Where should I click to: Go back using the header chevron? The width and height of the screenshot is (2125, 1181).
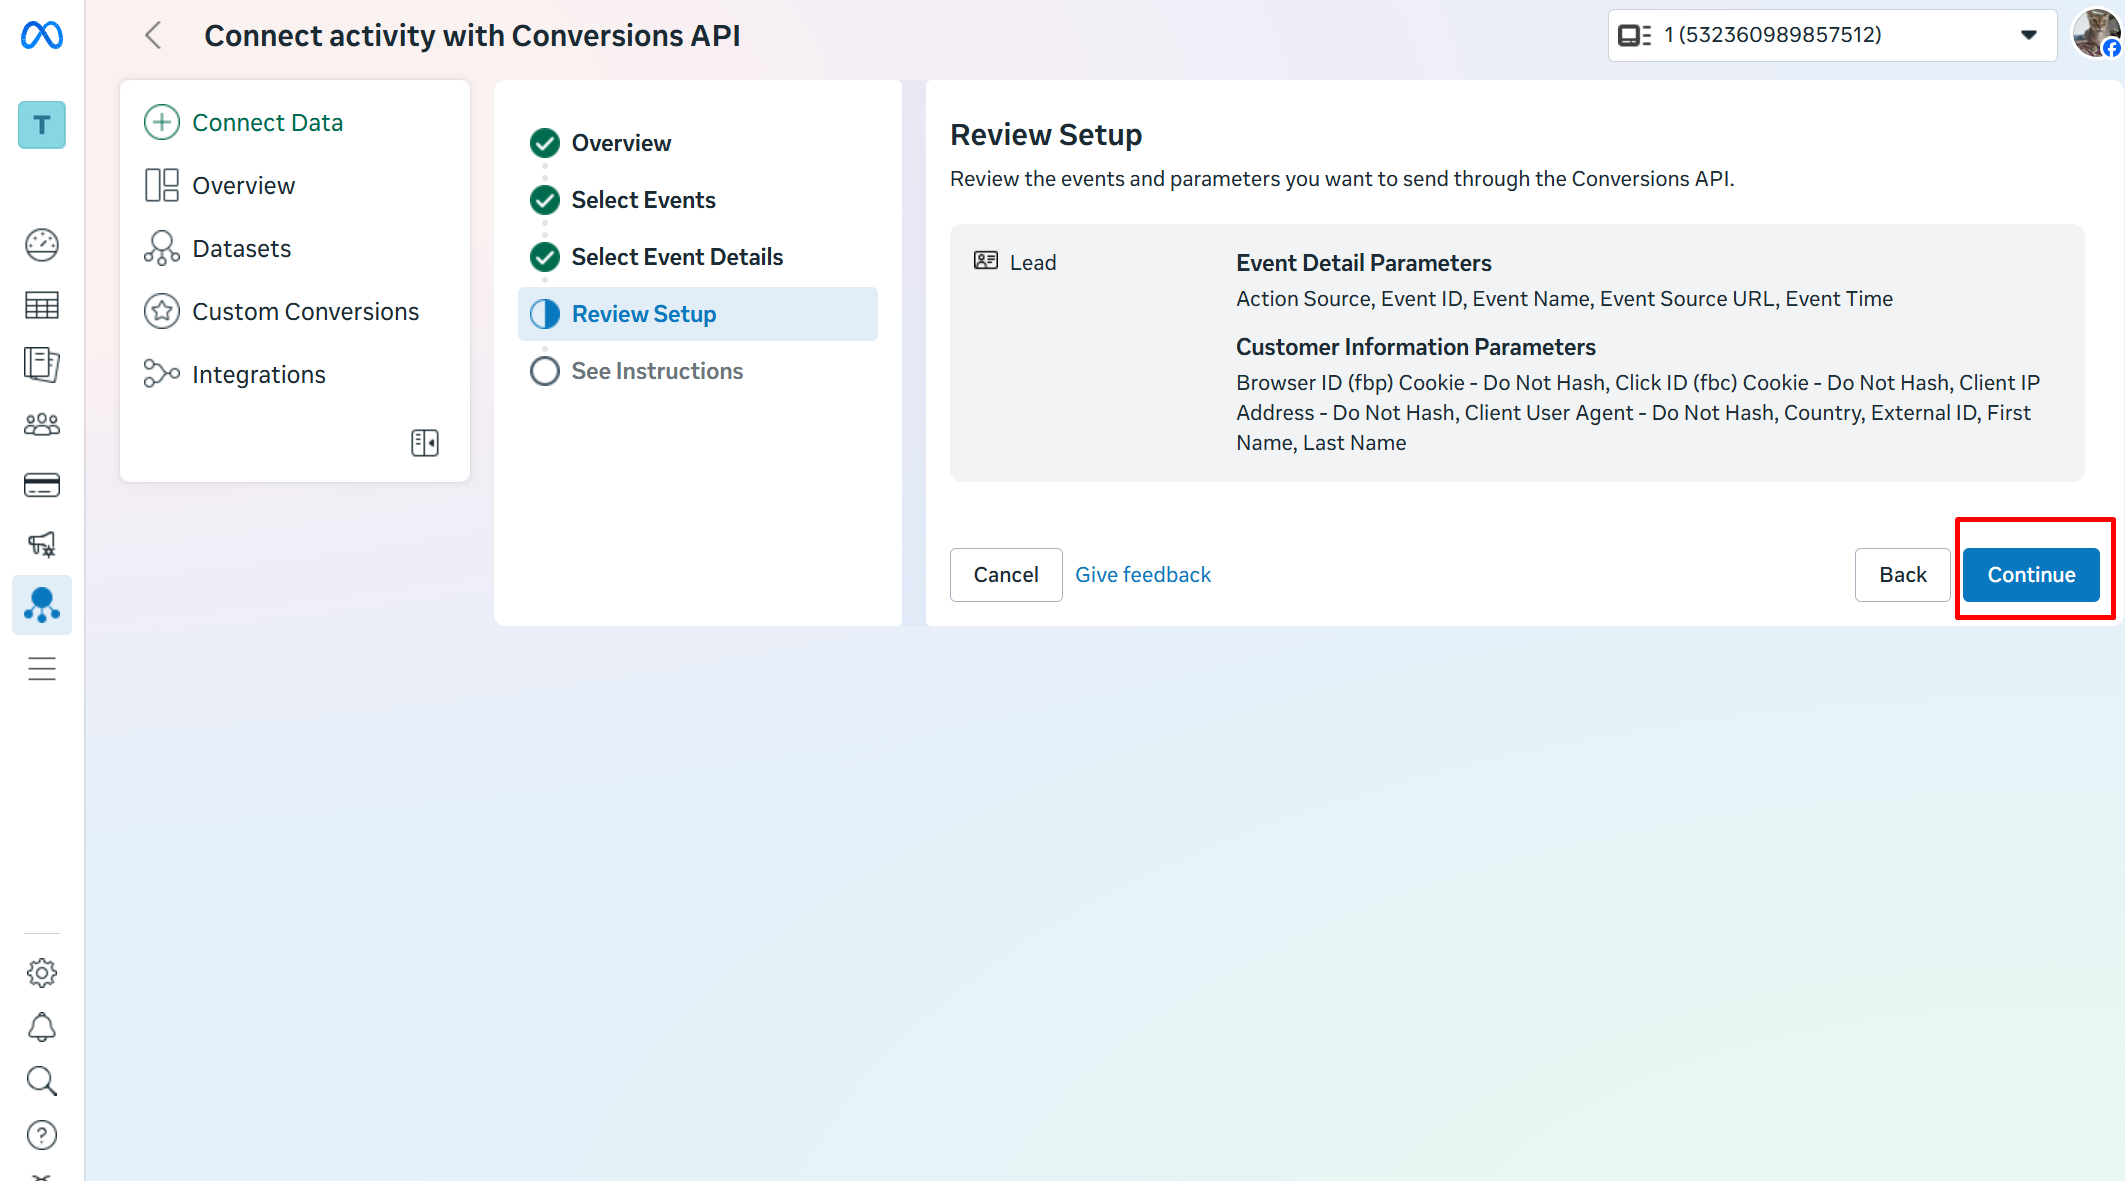click(x=153, y=36)
